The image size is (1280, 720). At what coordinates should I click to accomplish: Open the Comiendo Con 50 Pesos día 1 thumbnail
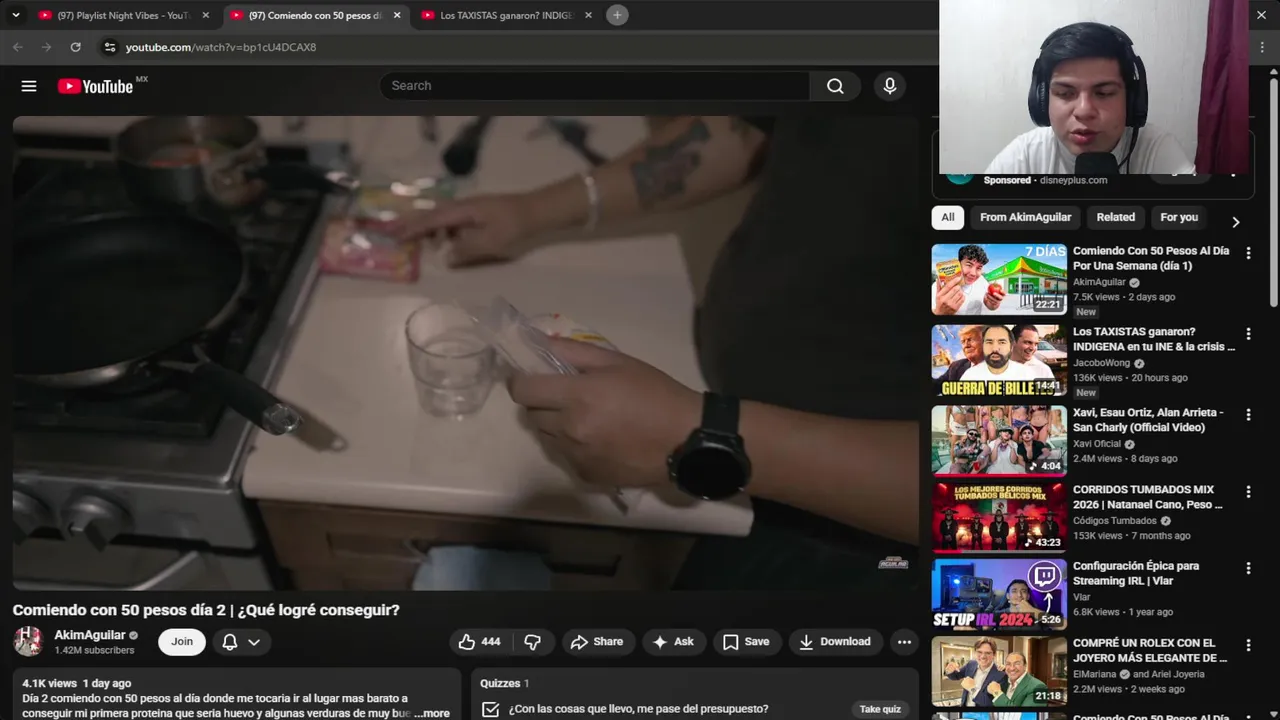pos(999,280)
